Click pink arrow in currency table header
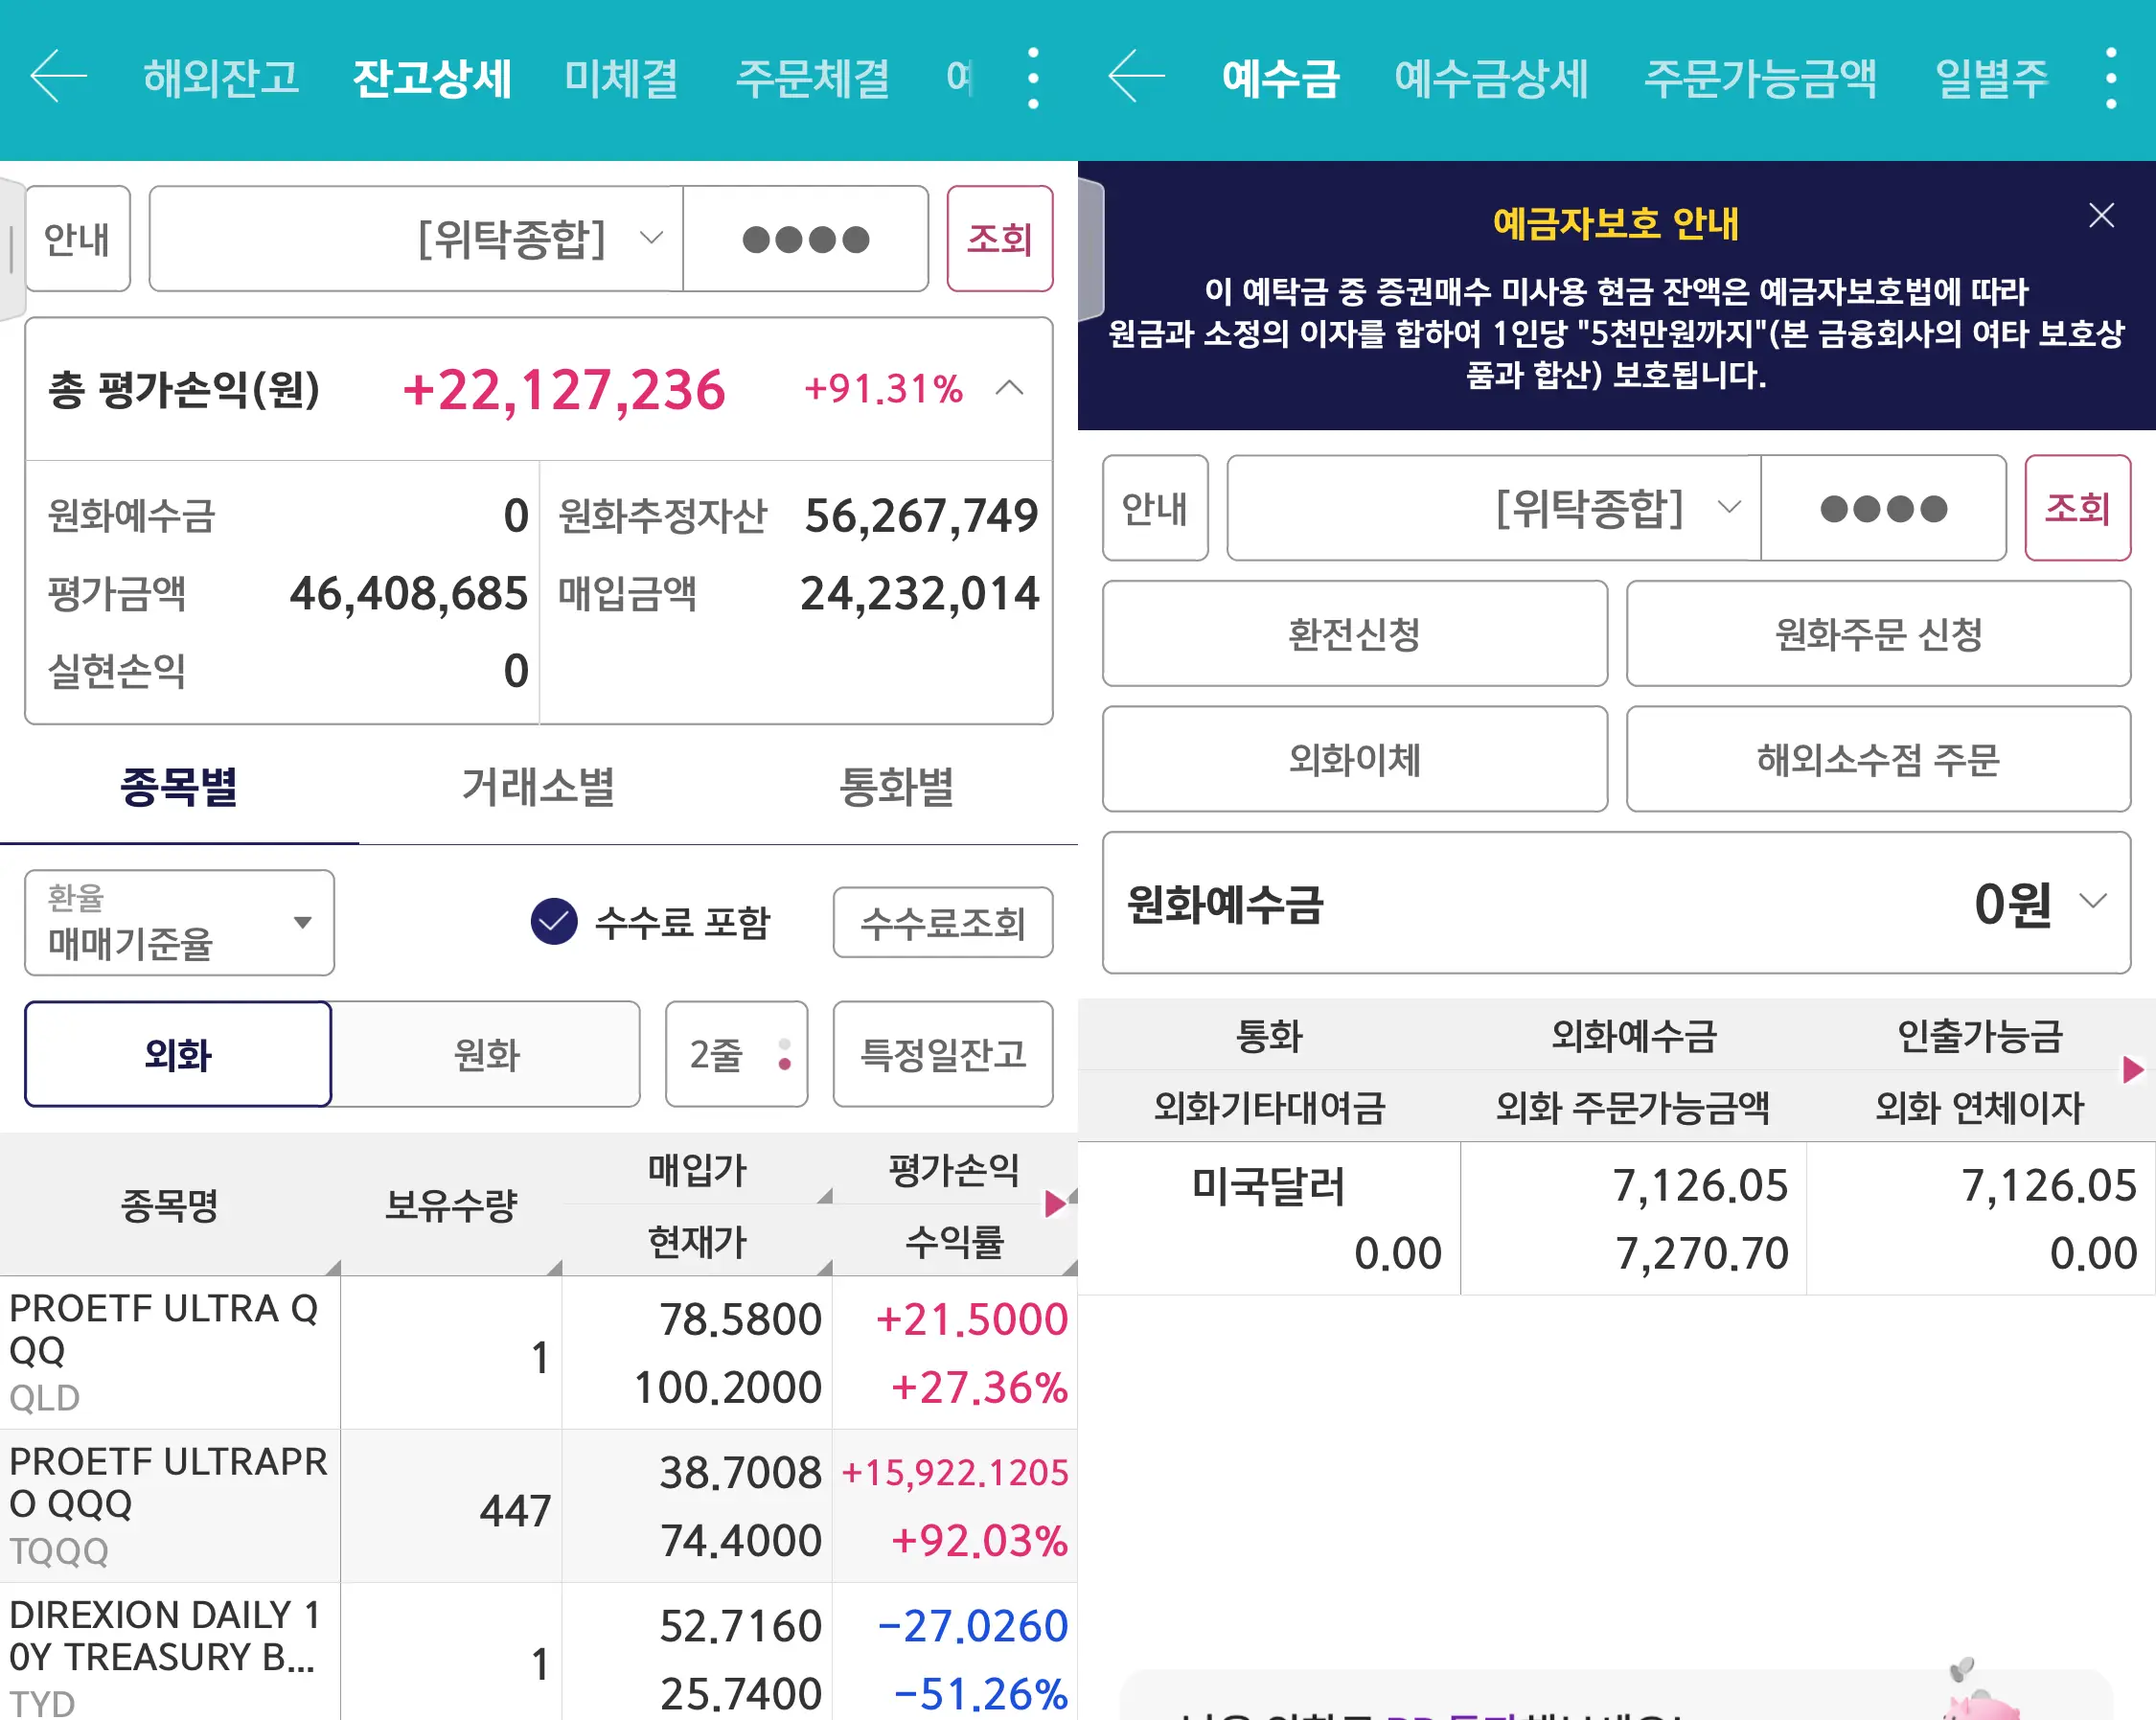The width and height of the screenshot is (2156, 1720). 2132,1069
